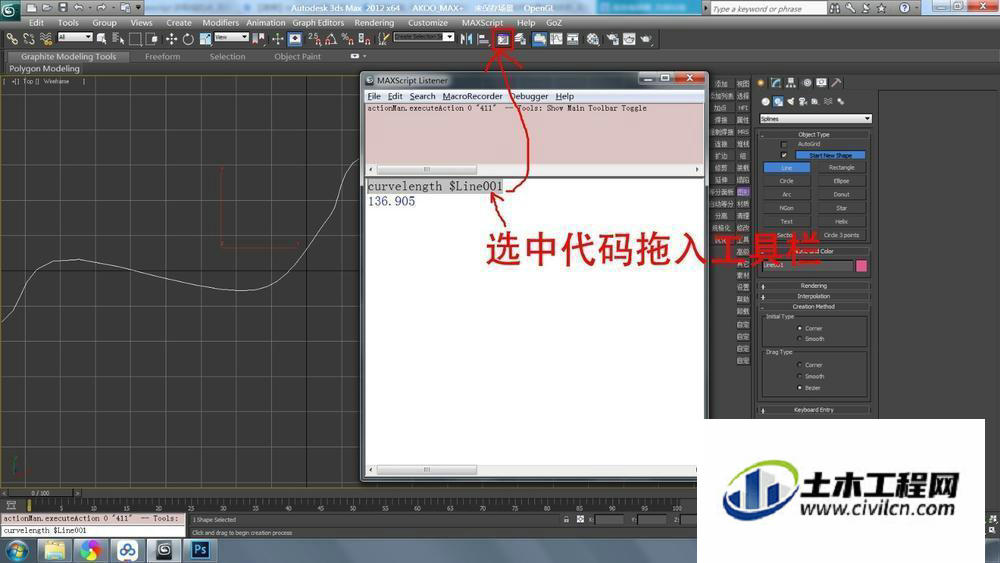Switch to Modify command panel tab
1000x563 pixels.
point(776,83)
